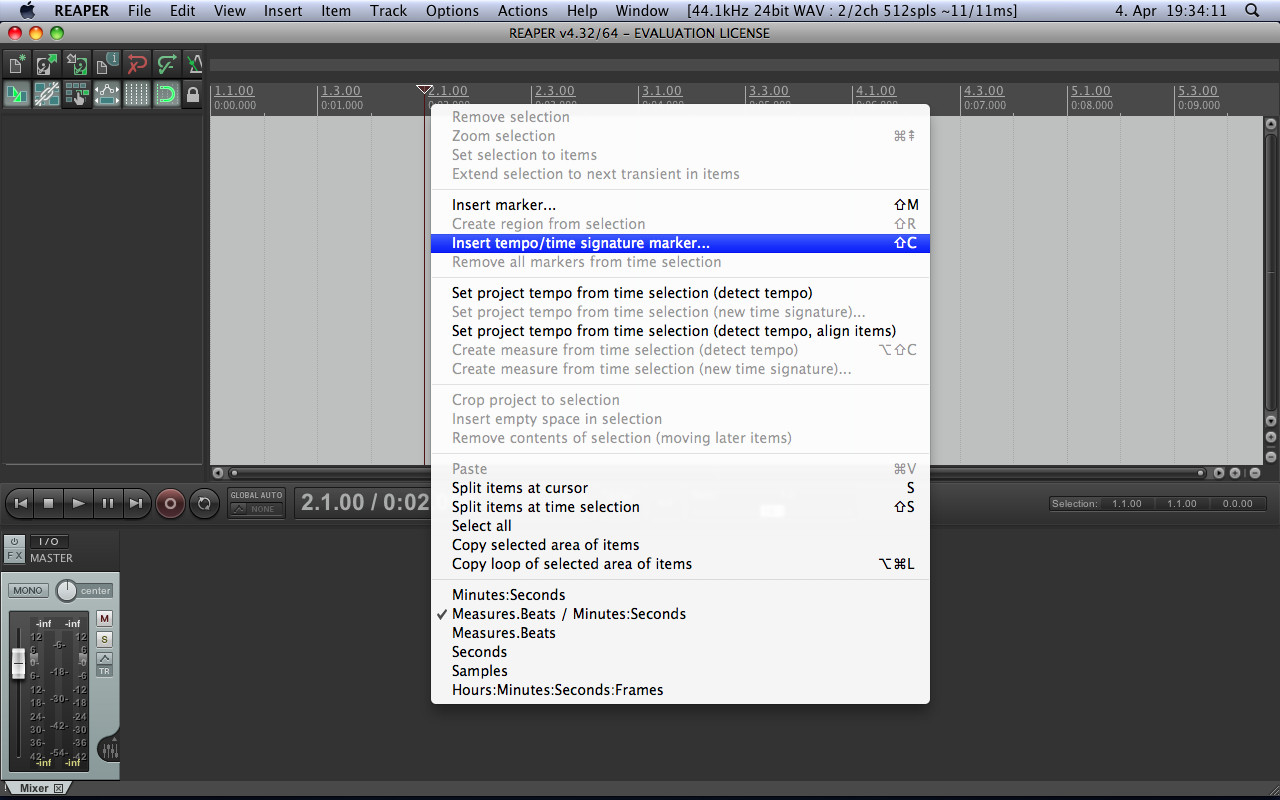Click vertical zoom in plus button

(1271, 437)
